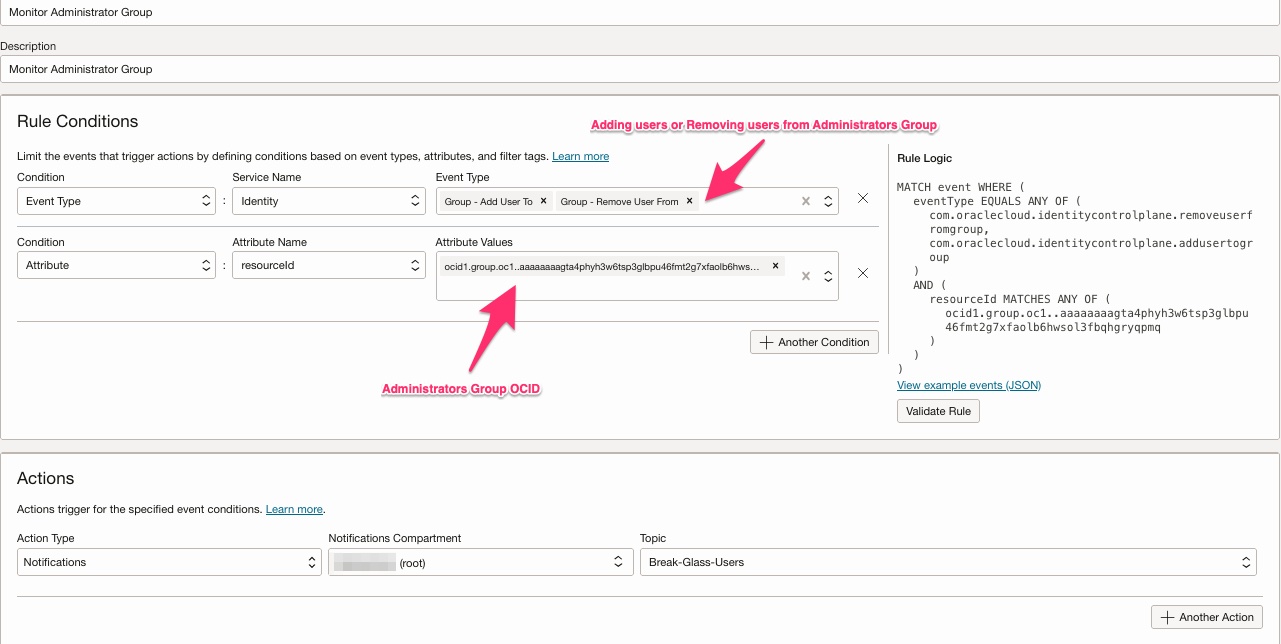The width and height of the screenshot is (1281, 644).
Task: Clear all selected Event Type values
Action: point(806,201)
